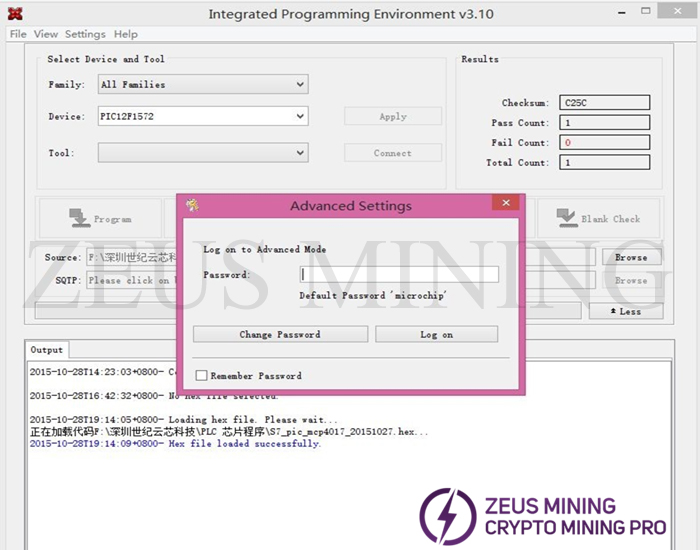Click the Program button with download icon
700x550 pixels.
tap(100, 218)
